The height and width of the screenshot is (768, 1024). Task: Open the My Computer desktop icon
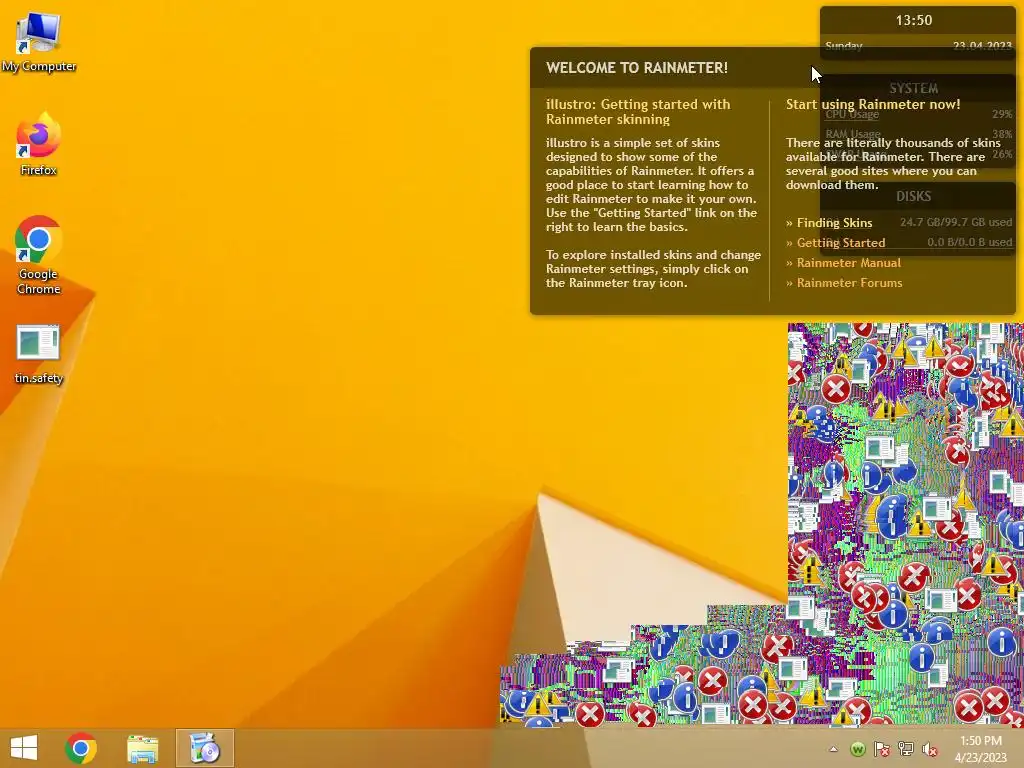click(39, 42)
